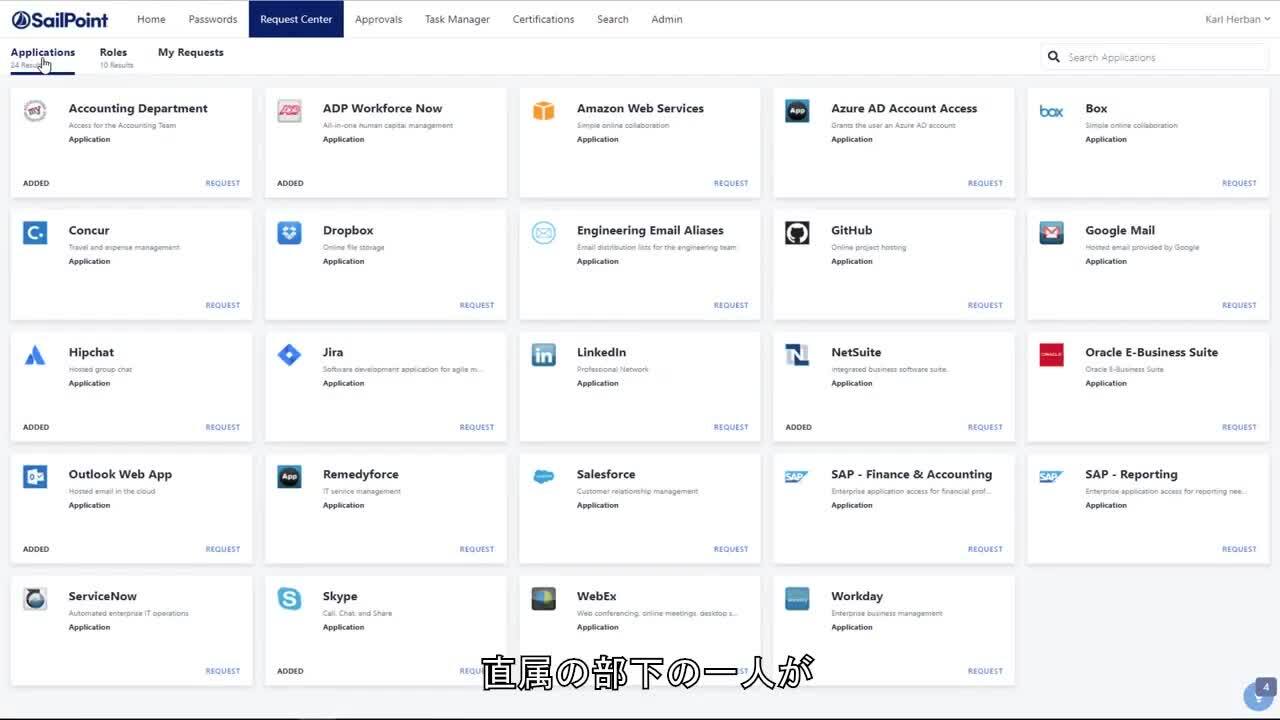Click the SAP Finance & Accounting icon
The image size is (1280, 720).
click(x=797, y=477)
